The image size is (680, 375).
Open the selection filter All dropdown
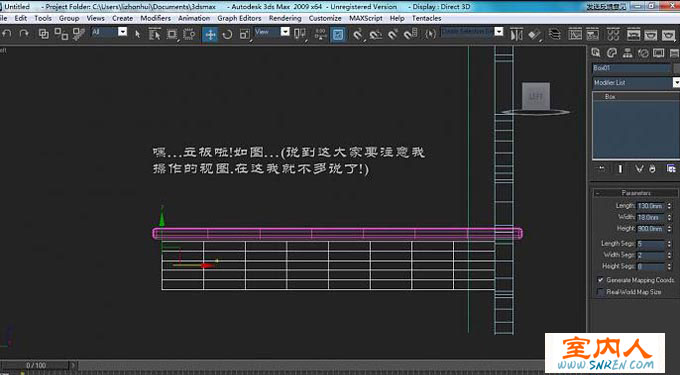click(x=109, y=32)
